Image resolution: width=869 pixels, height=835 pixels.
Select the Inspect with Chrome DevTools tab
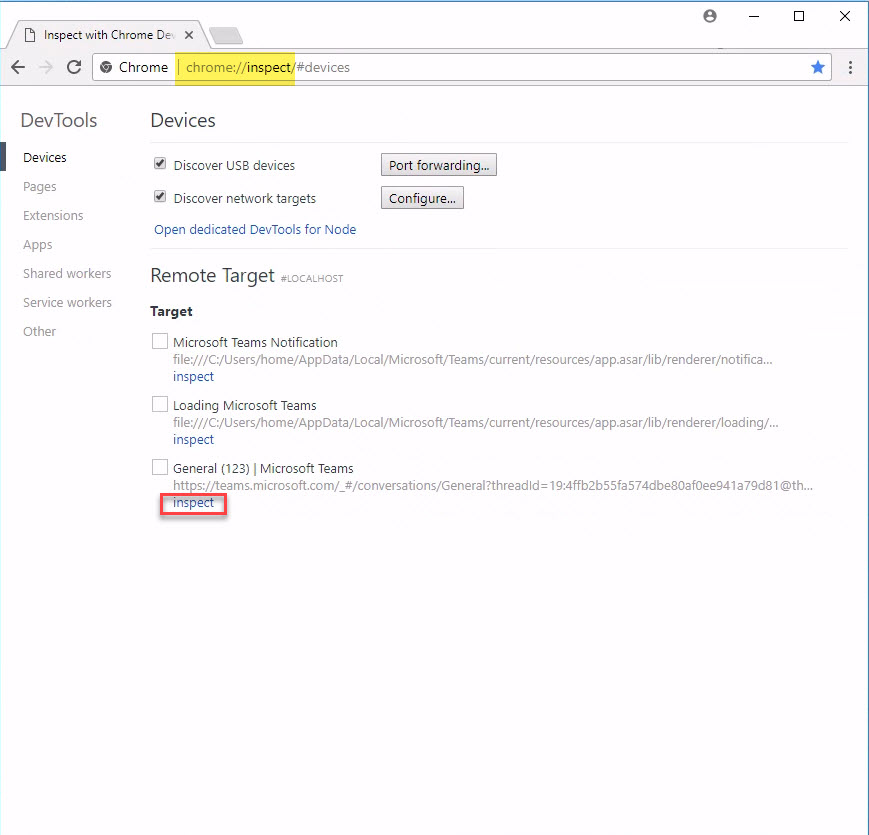pyautogui.click(x=109, y=35)
